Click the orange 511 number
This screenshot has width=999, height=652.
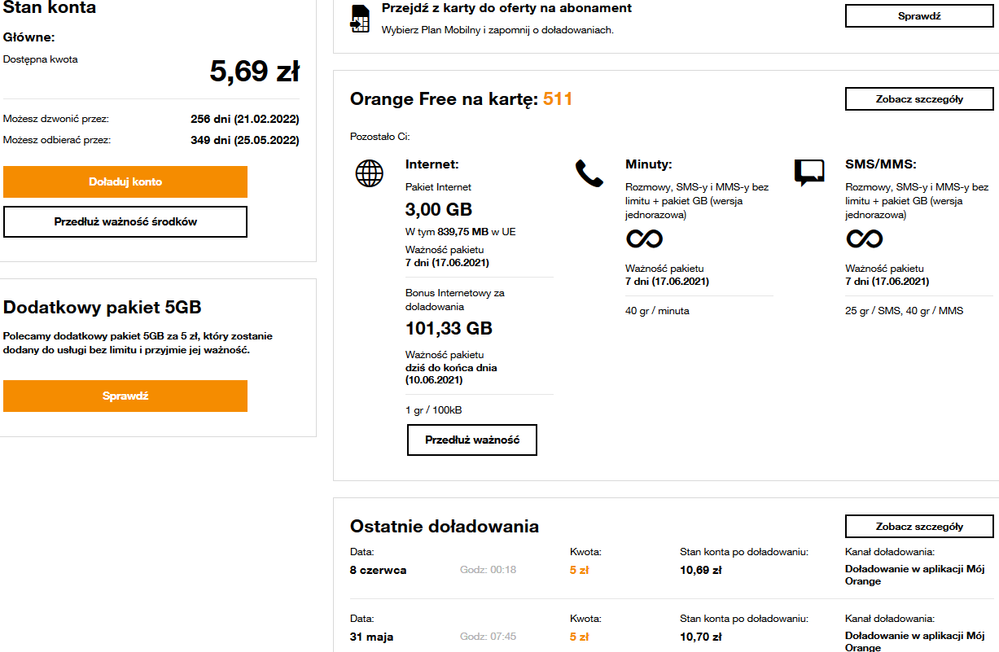(x=558, y=99)
